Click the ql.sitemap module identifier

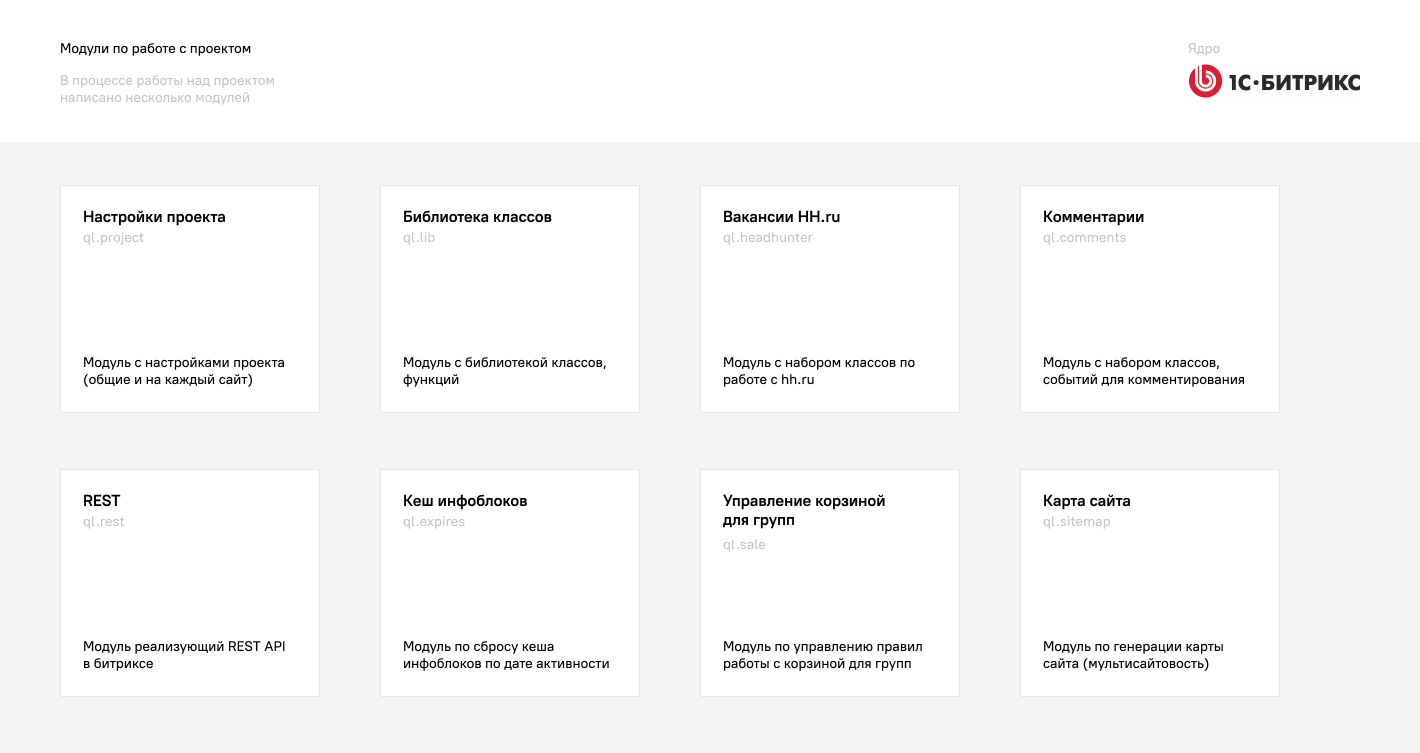[1076, 522]
